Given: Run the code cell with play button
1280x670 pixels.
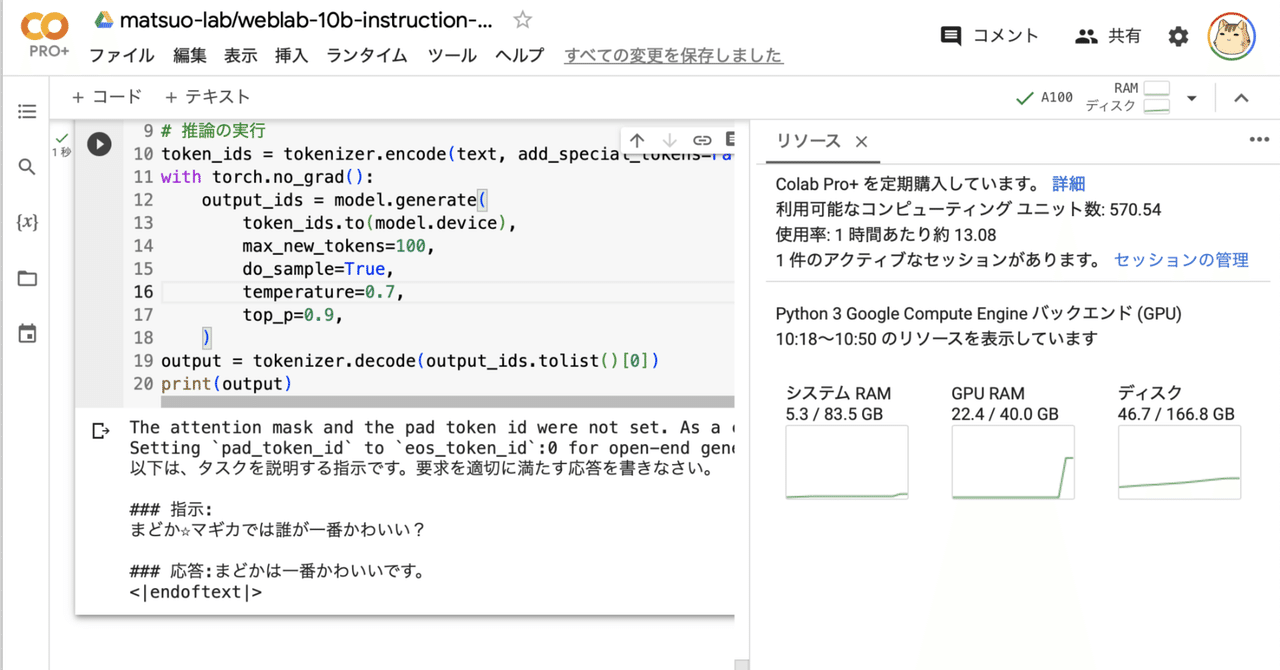Looking at the screenshot, I should pos(98,144).
